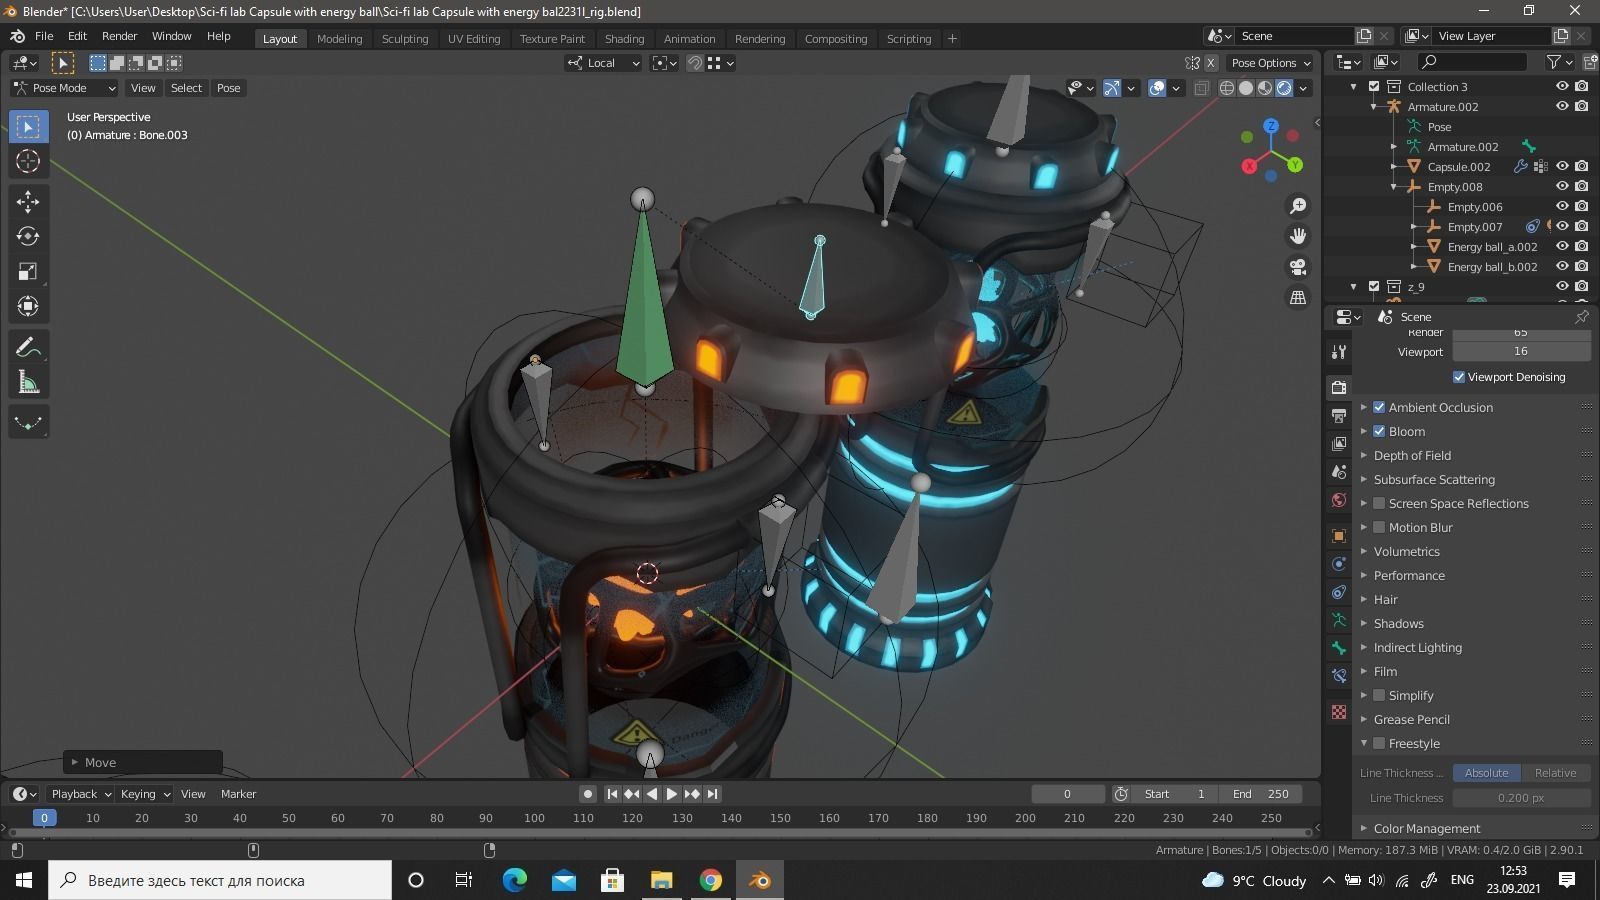Activate the Move tool

(x=28, y=202)
